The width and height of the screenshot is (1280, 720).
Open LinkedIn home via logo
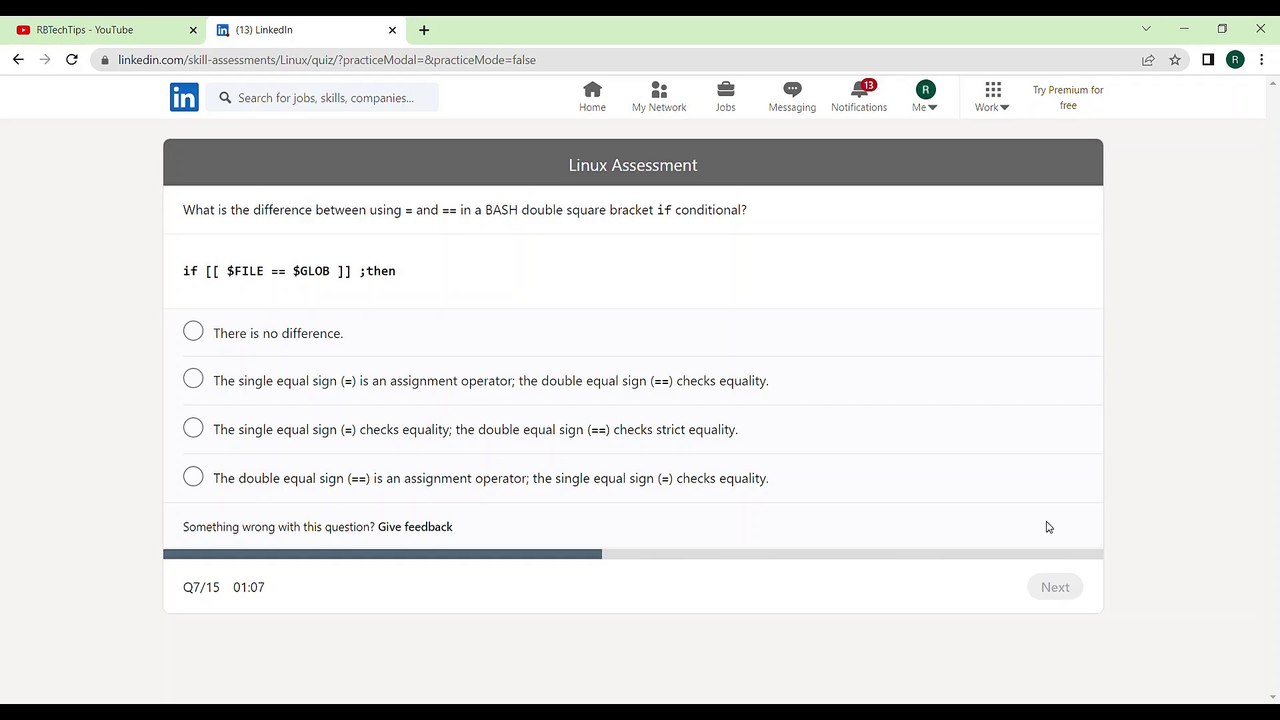tap(184, 97)
